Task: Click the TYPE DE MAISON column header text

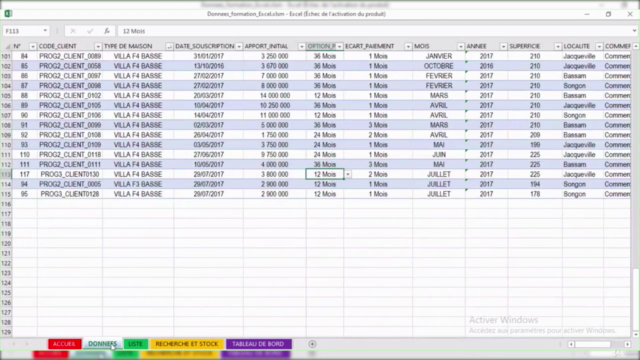Action: coord(128,47)
